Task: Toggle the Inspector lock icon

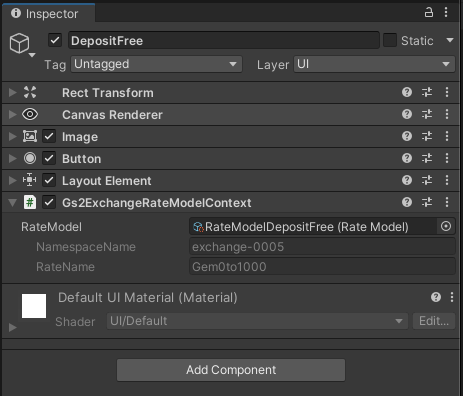Action: [x=429, y=13]
